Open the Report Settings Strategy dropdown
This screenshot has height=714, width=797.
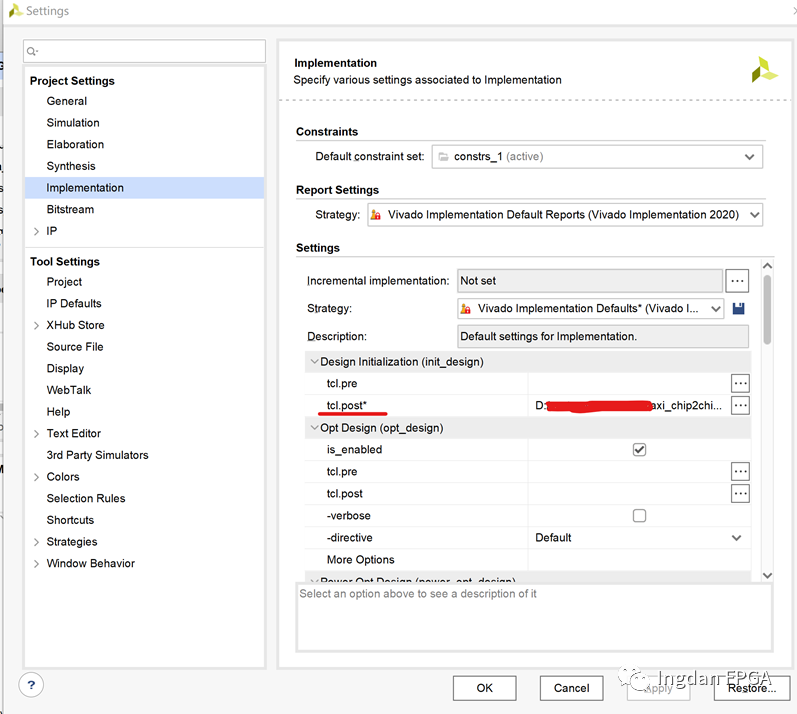click(565, 214)
